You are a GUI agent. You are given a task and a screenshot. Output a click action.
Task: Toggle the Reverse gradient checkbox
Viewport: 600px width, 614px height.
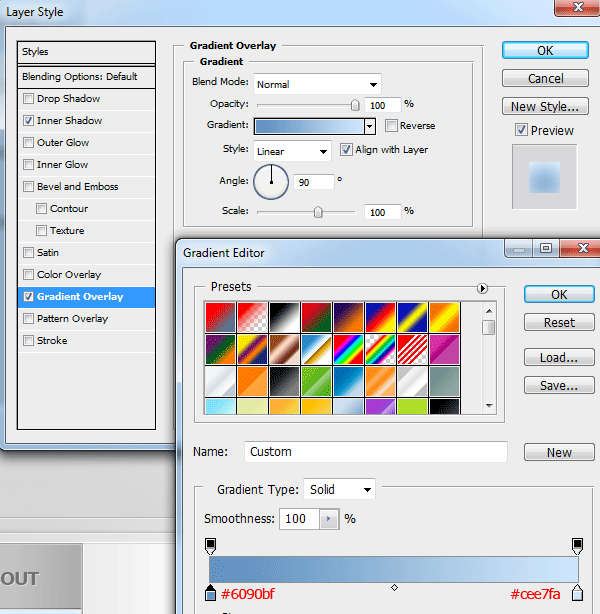point(391,126)
